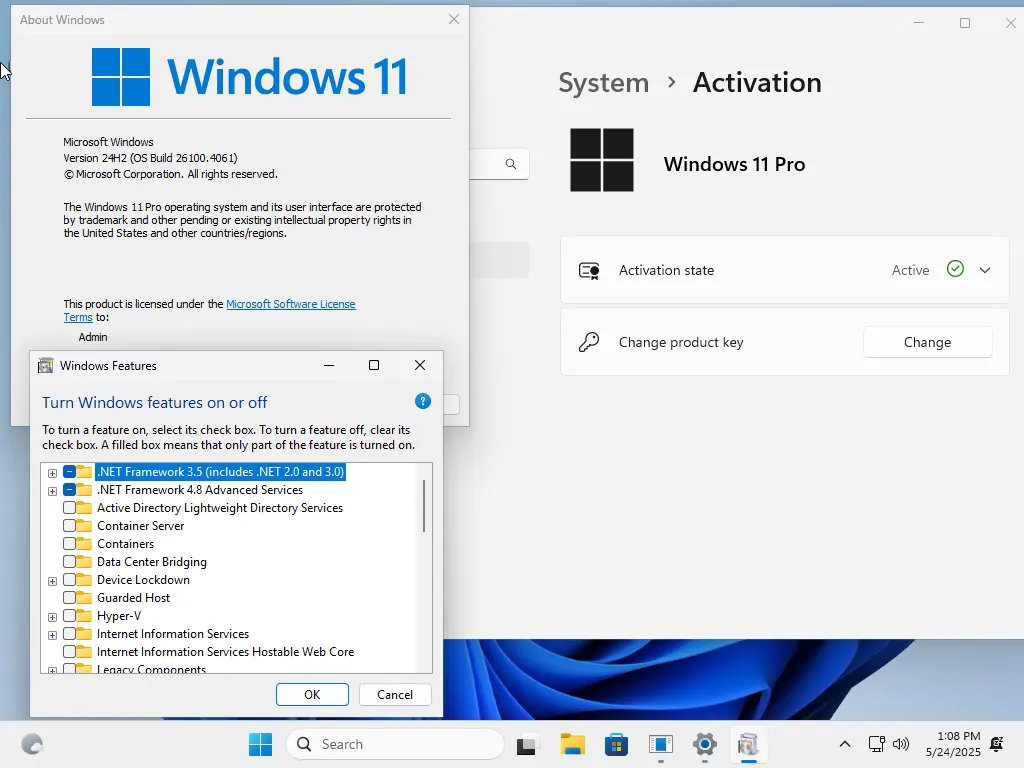Select the Container Server label
Screen dimensions: 1024x768
pyautogui.click(x=140, y=526)
